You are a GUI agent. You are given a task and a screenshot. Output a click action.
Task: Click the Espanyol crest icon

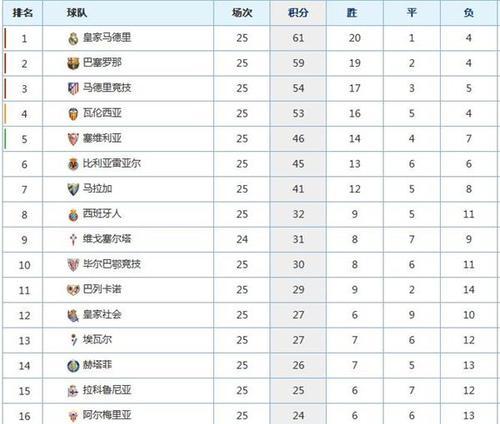point(73,215)
